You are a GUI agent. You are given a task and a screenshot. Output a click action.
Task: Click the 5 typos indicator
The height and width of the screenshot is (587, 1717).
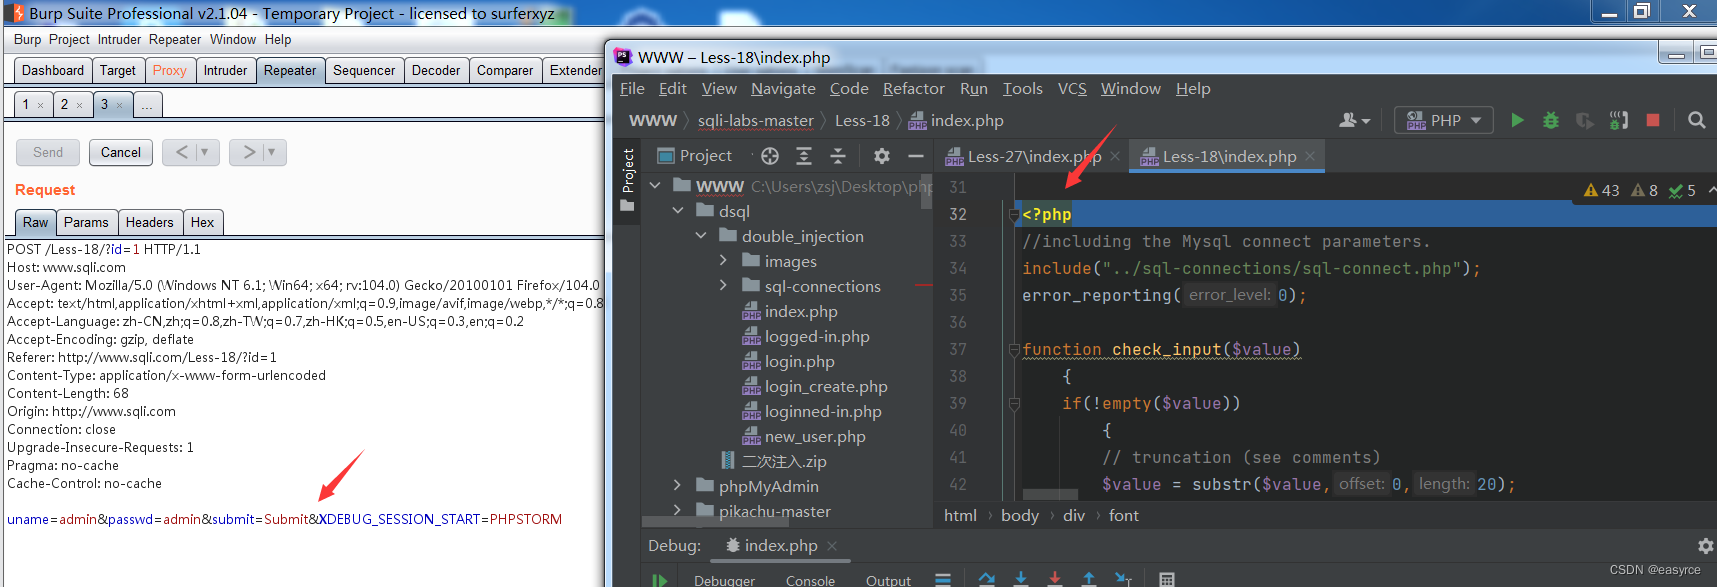(1682, 190)
